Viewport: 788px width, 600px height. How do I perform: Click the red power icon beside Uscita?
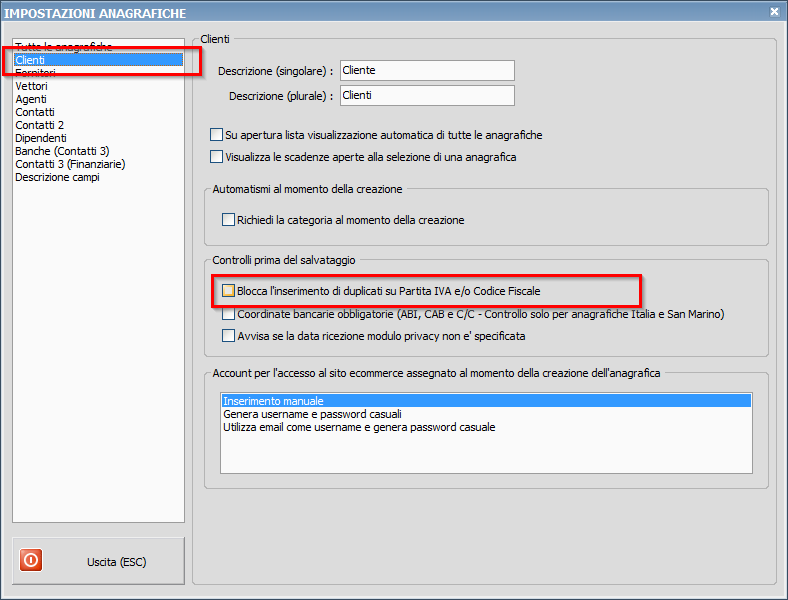point(31,560)
